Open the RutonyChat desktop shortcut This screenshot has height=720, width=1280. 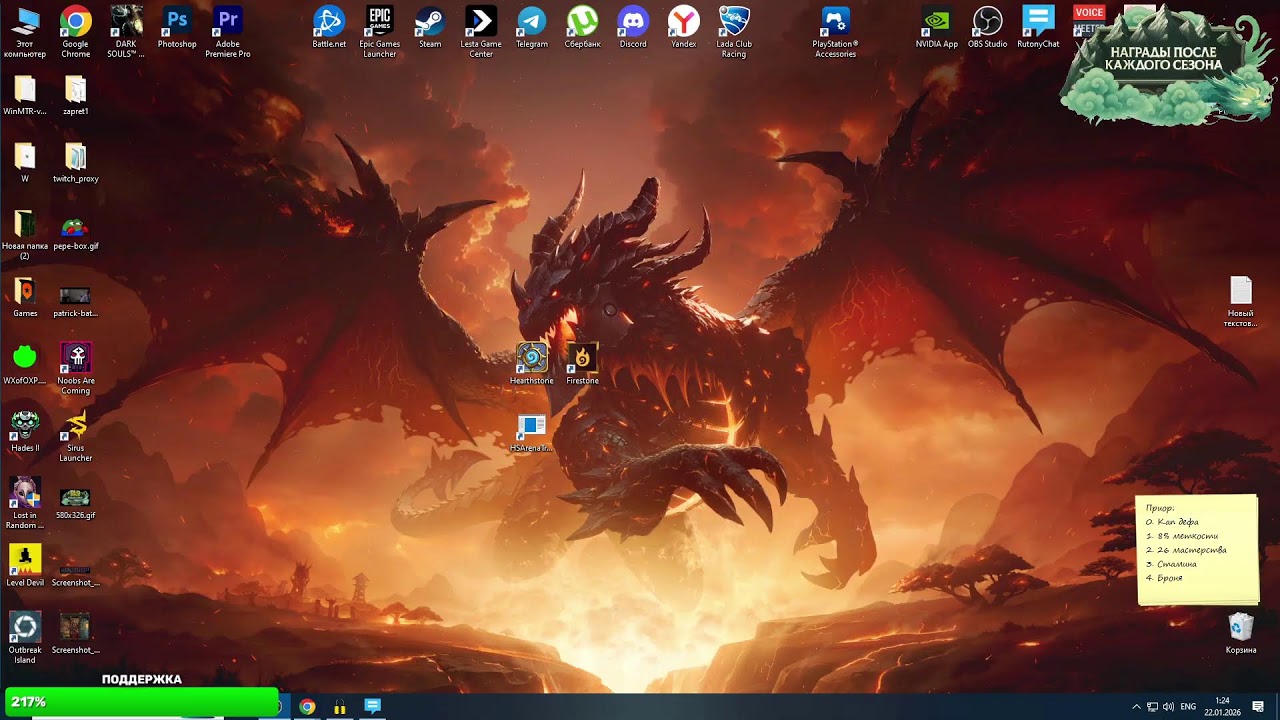[x=1038, y=27]
